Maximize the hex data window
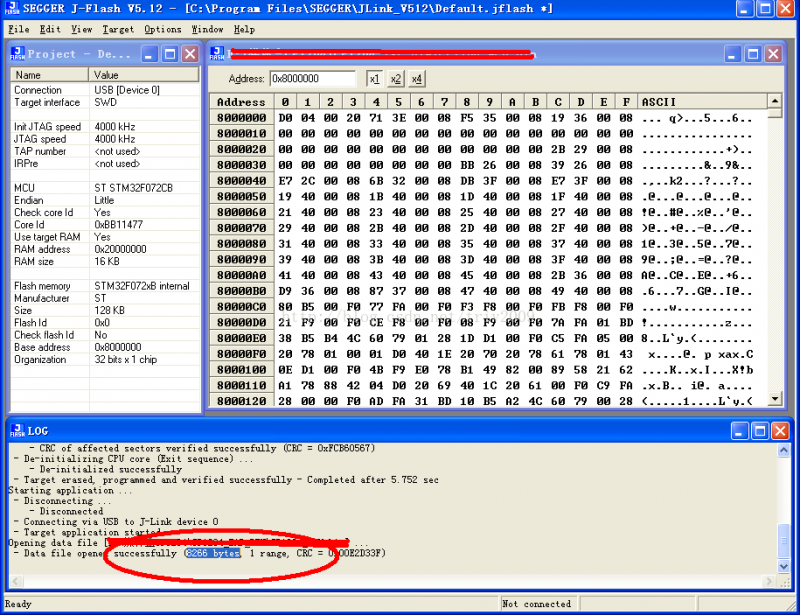 point(753,54)
